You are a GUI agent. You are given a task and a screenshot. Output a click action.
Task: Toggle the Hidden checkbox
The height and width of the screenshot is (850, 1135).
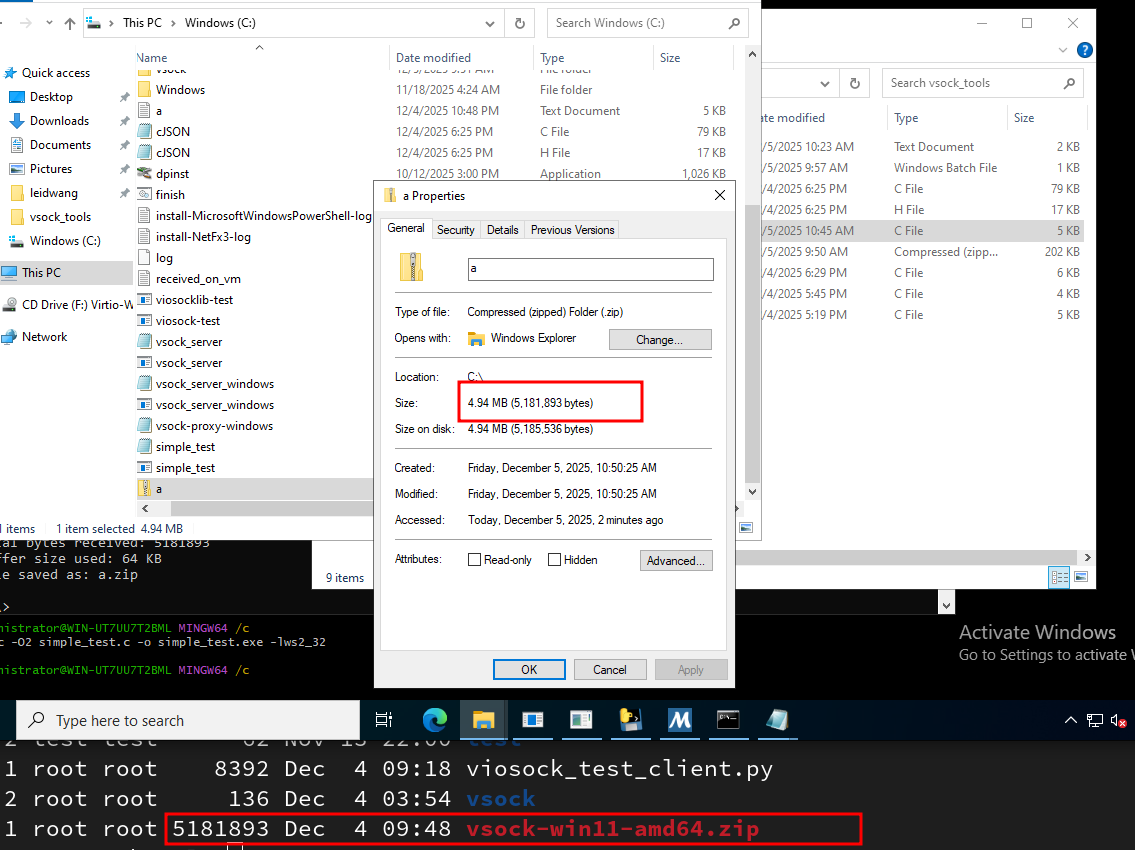click(554, 560)
